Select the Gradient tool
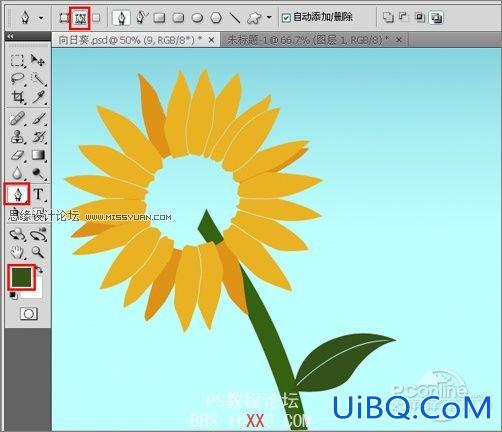 tap(38, 155)
